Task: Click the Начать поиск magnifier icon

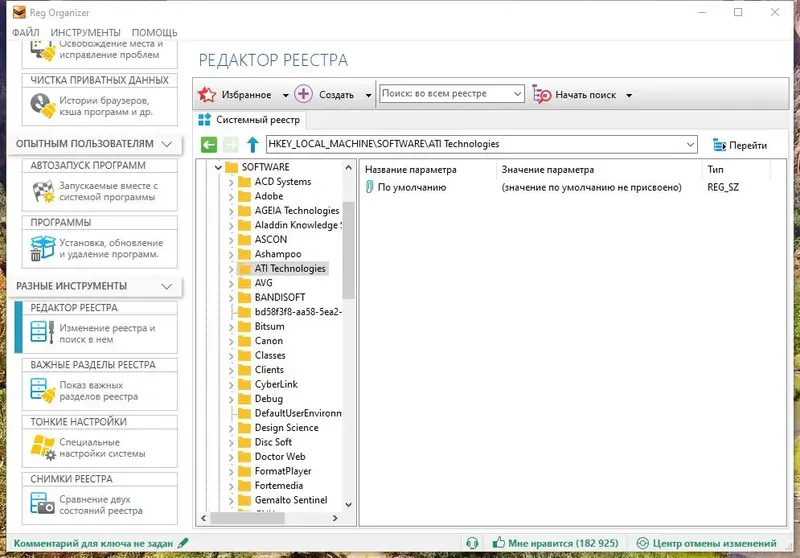Action: tap(541, 94)
